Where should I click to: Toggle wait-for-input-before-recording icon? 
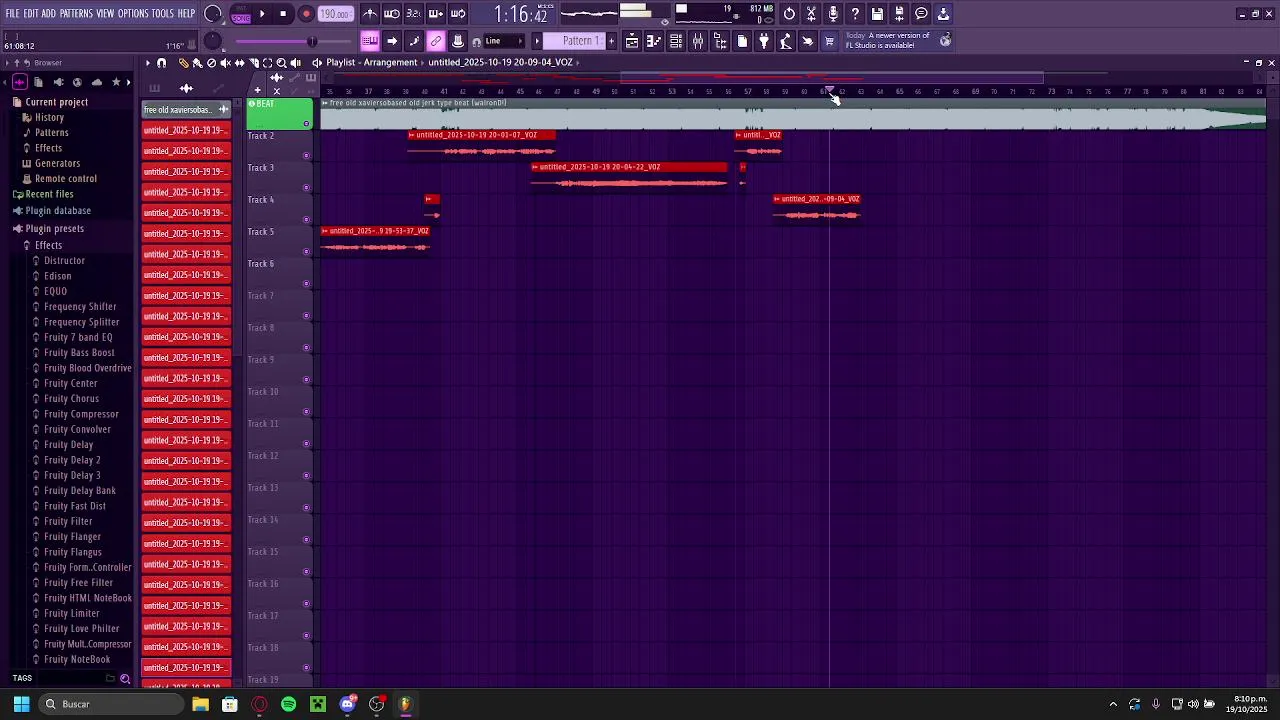tap(392, 14)
